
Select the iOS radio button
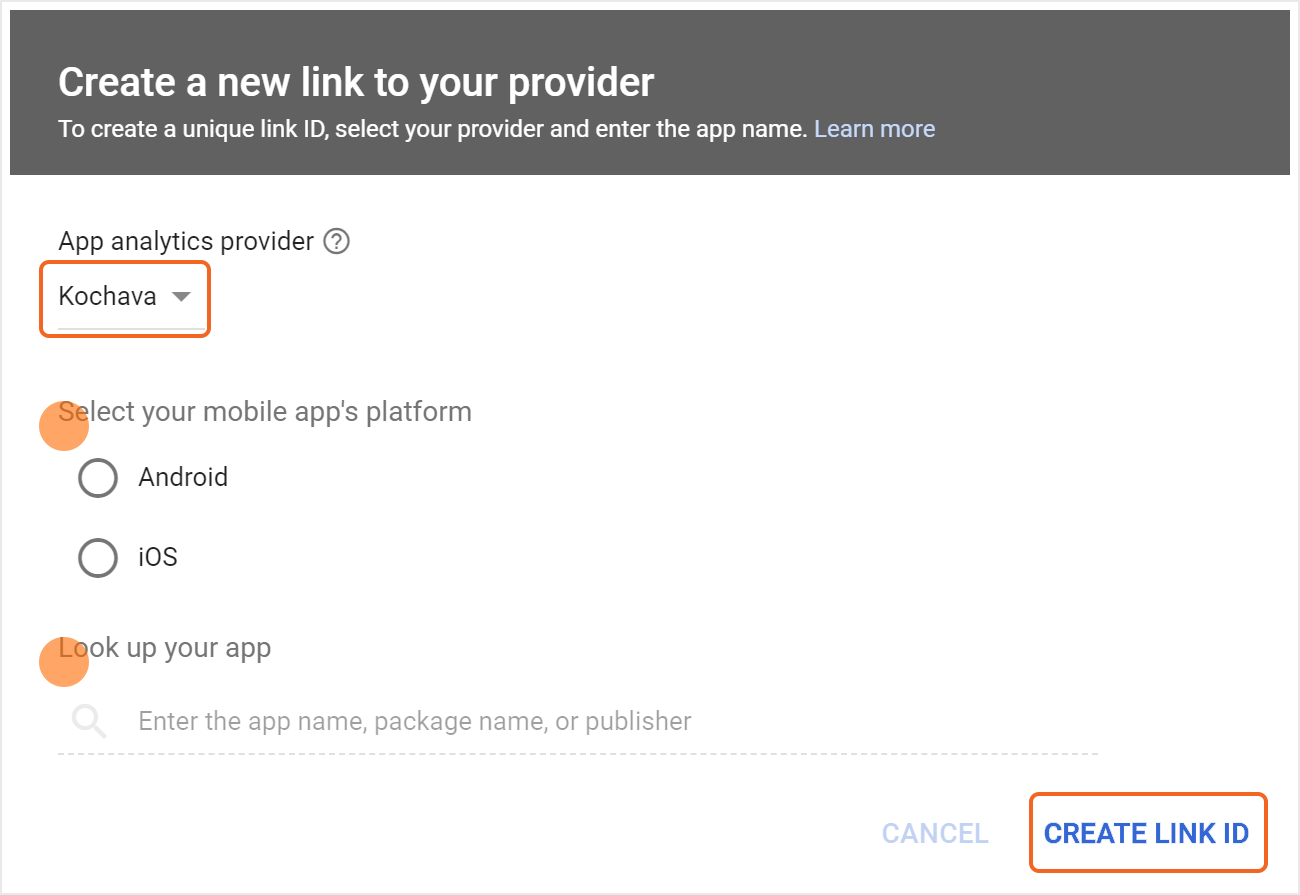pos(98,558)
